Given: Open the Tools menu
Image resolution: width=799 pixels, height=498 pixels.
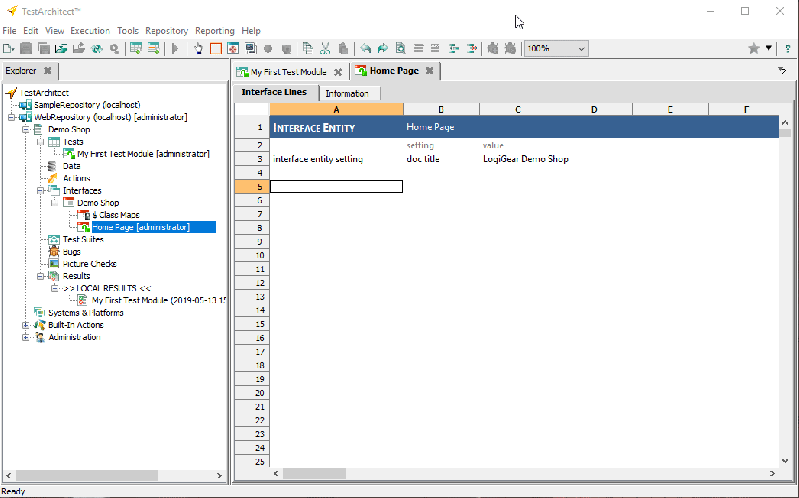Looking at the screenshot, I should pos(127,31).
